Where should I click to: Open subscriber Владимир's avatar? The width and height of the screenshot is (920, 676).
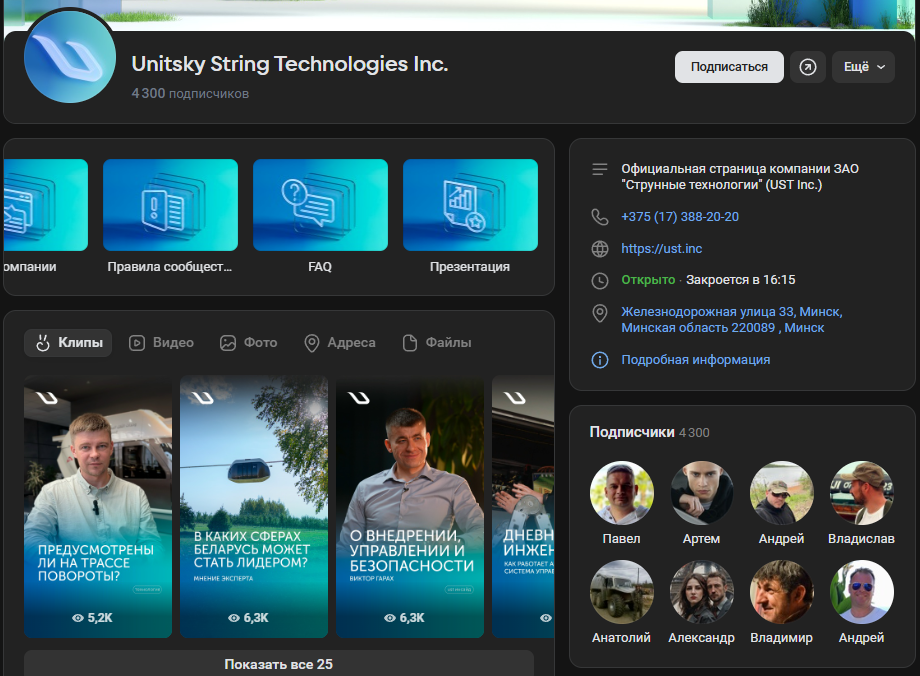tap(782, 592)
